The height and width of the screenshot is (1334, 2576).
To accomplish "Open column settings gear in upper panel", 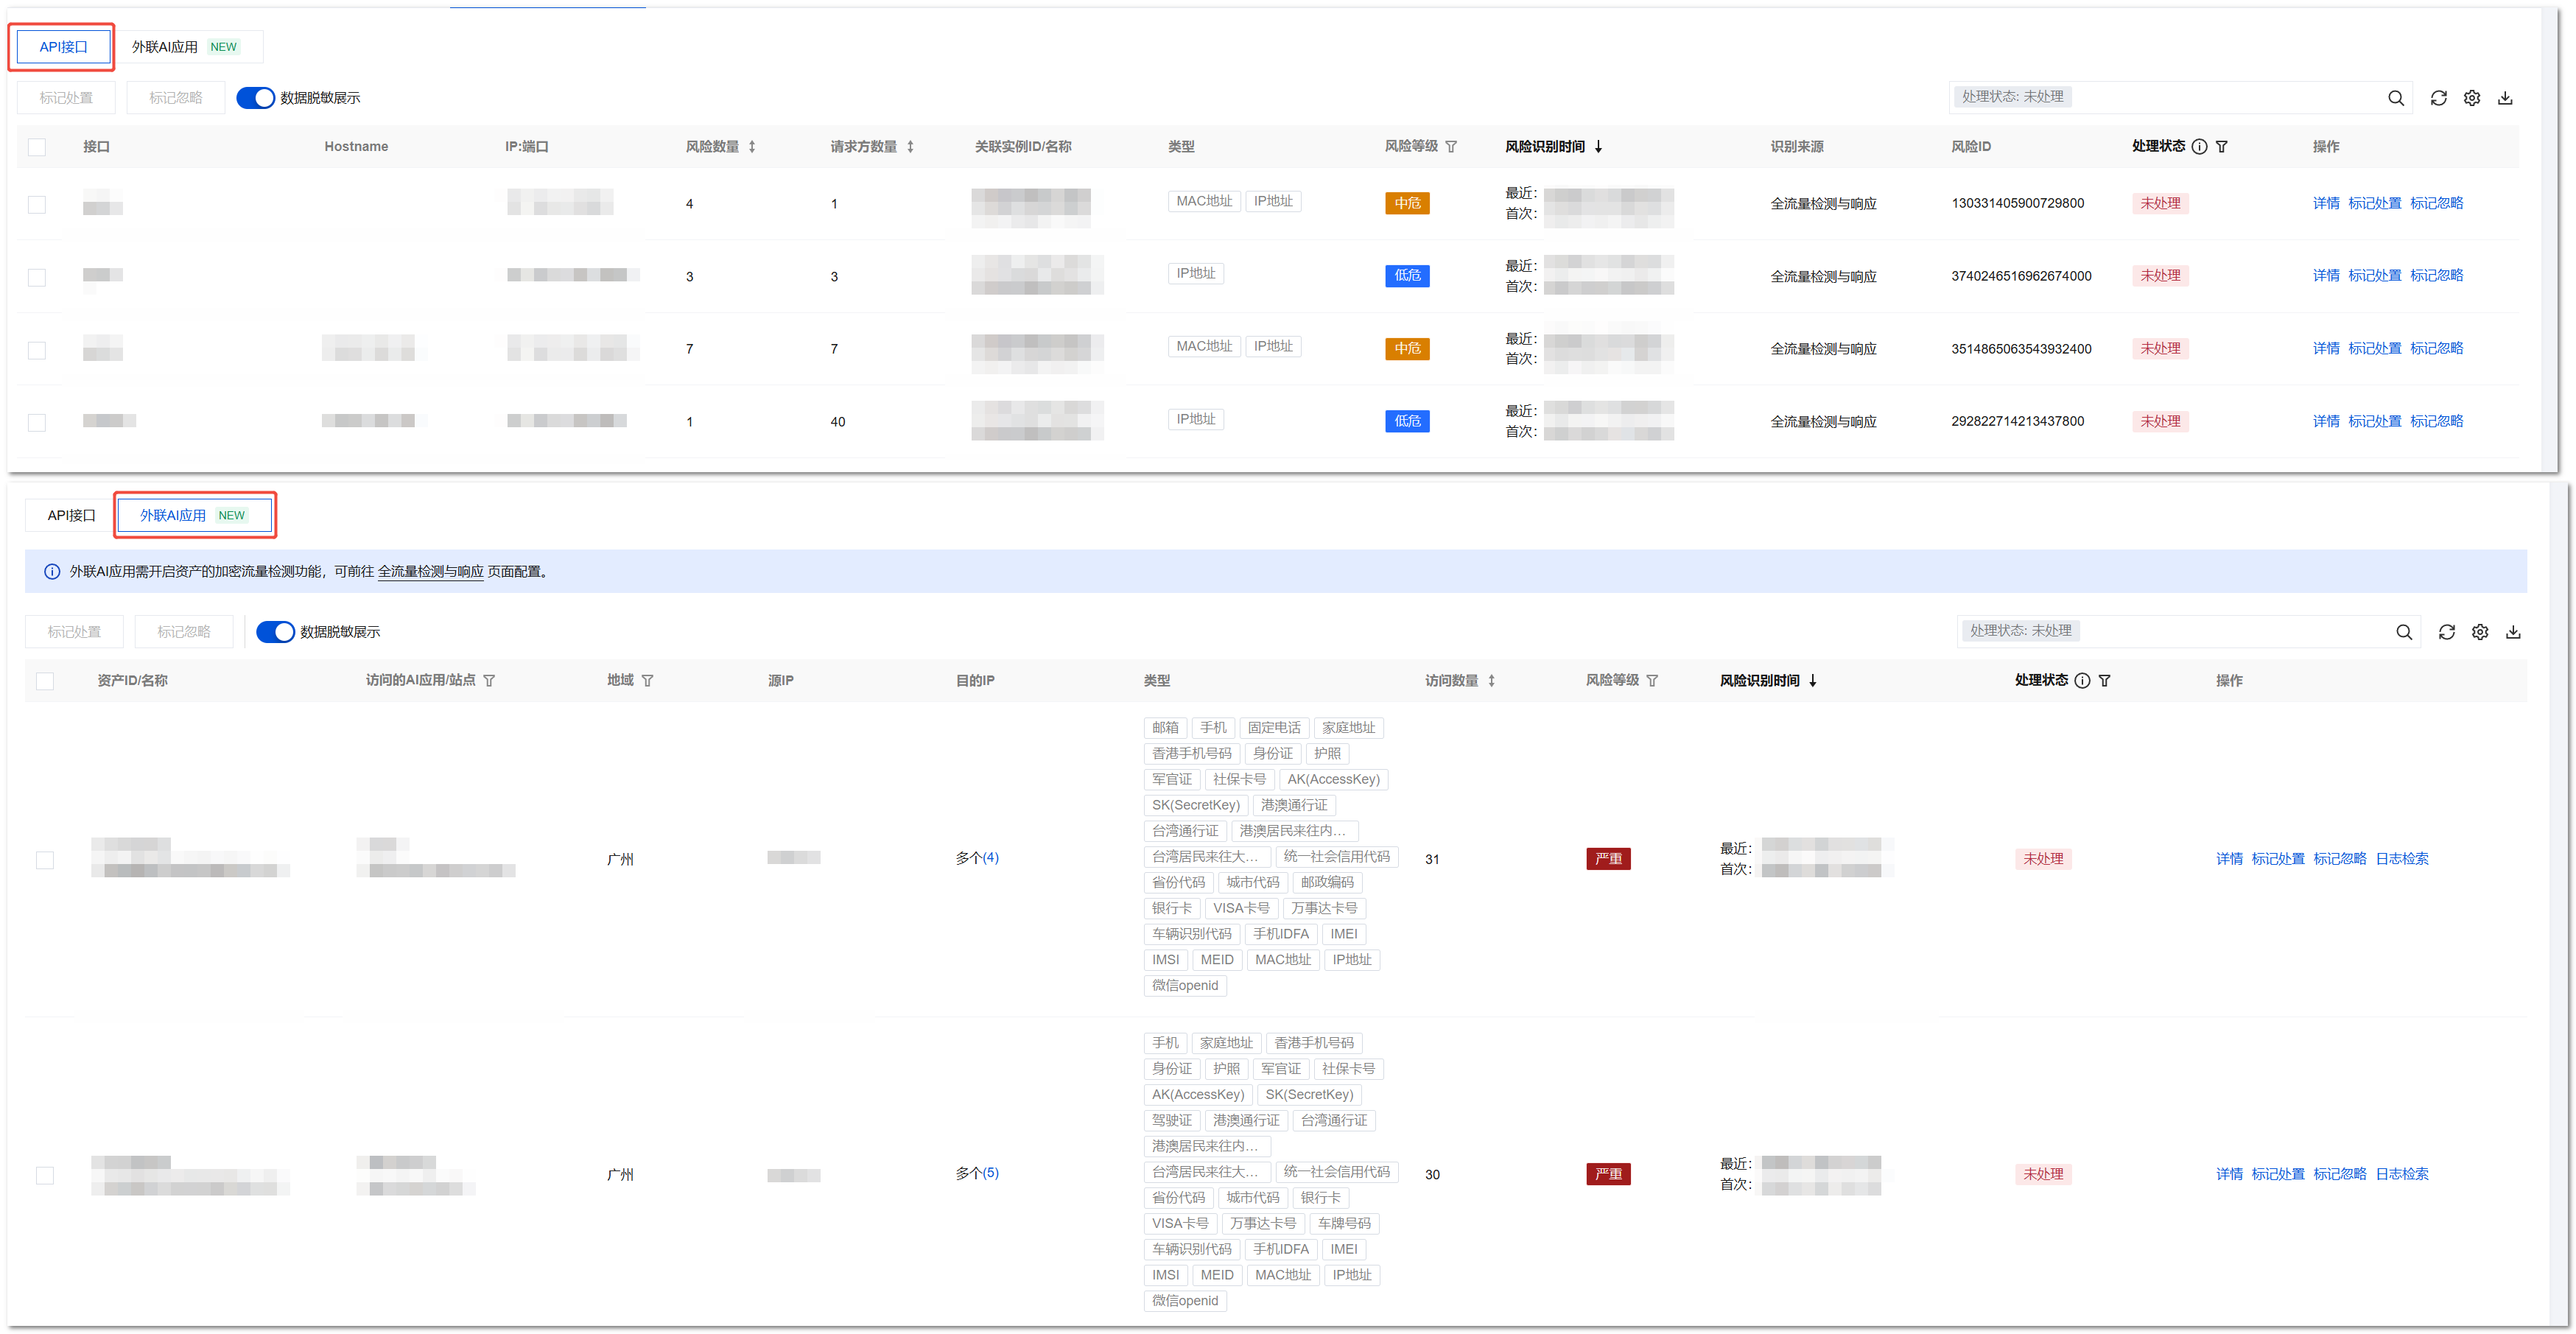I will pos(2471,98).
